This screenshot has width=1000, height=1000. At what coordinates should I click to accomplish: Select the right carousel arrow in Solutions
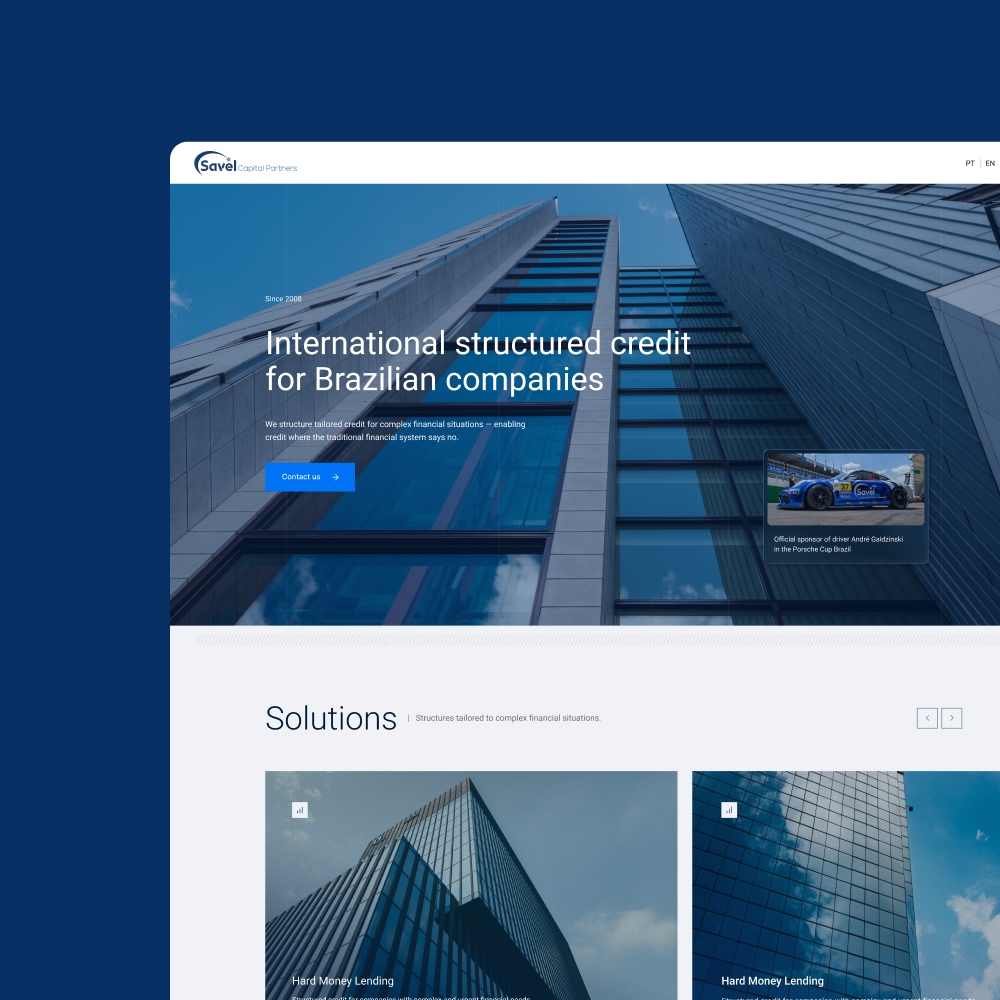coord(952,718)
